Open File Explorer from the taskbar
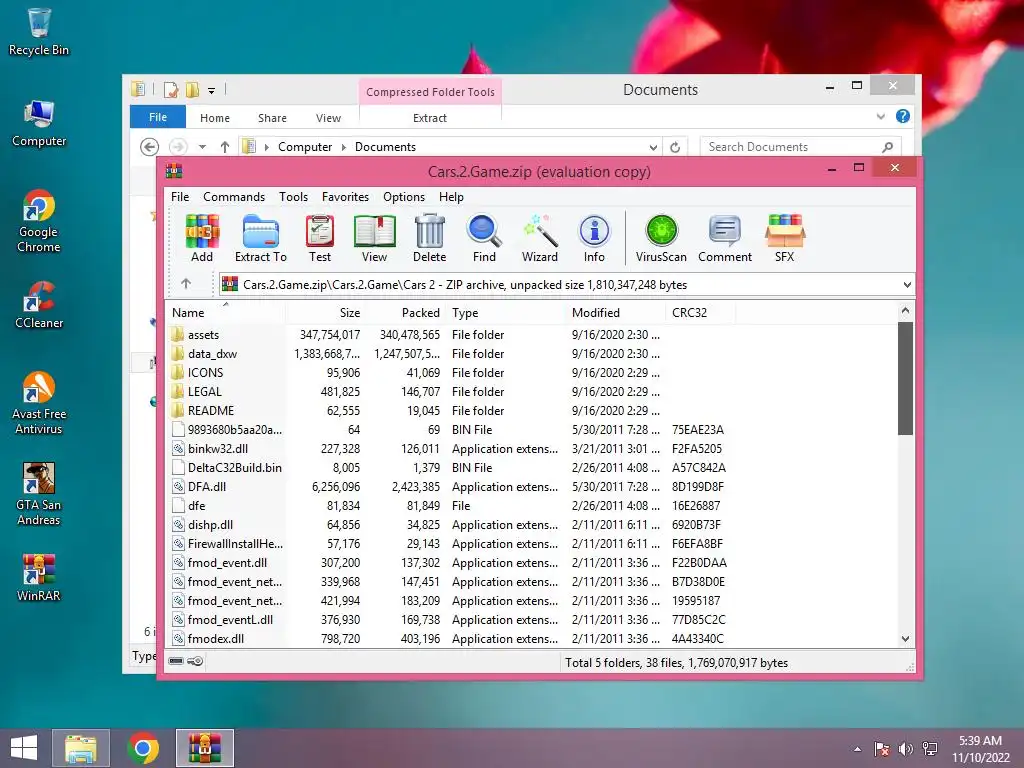This screenshot has width=1024, height=768. pos(81,748)
